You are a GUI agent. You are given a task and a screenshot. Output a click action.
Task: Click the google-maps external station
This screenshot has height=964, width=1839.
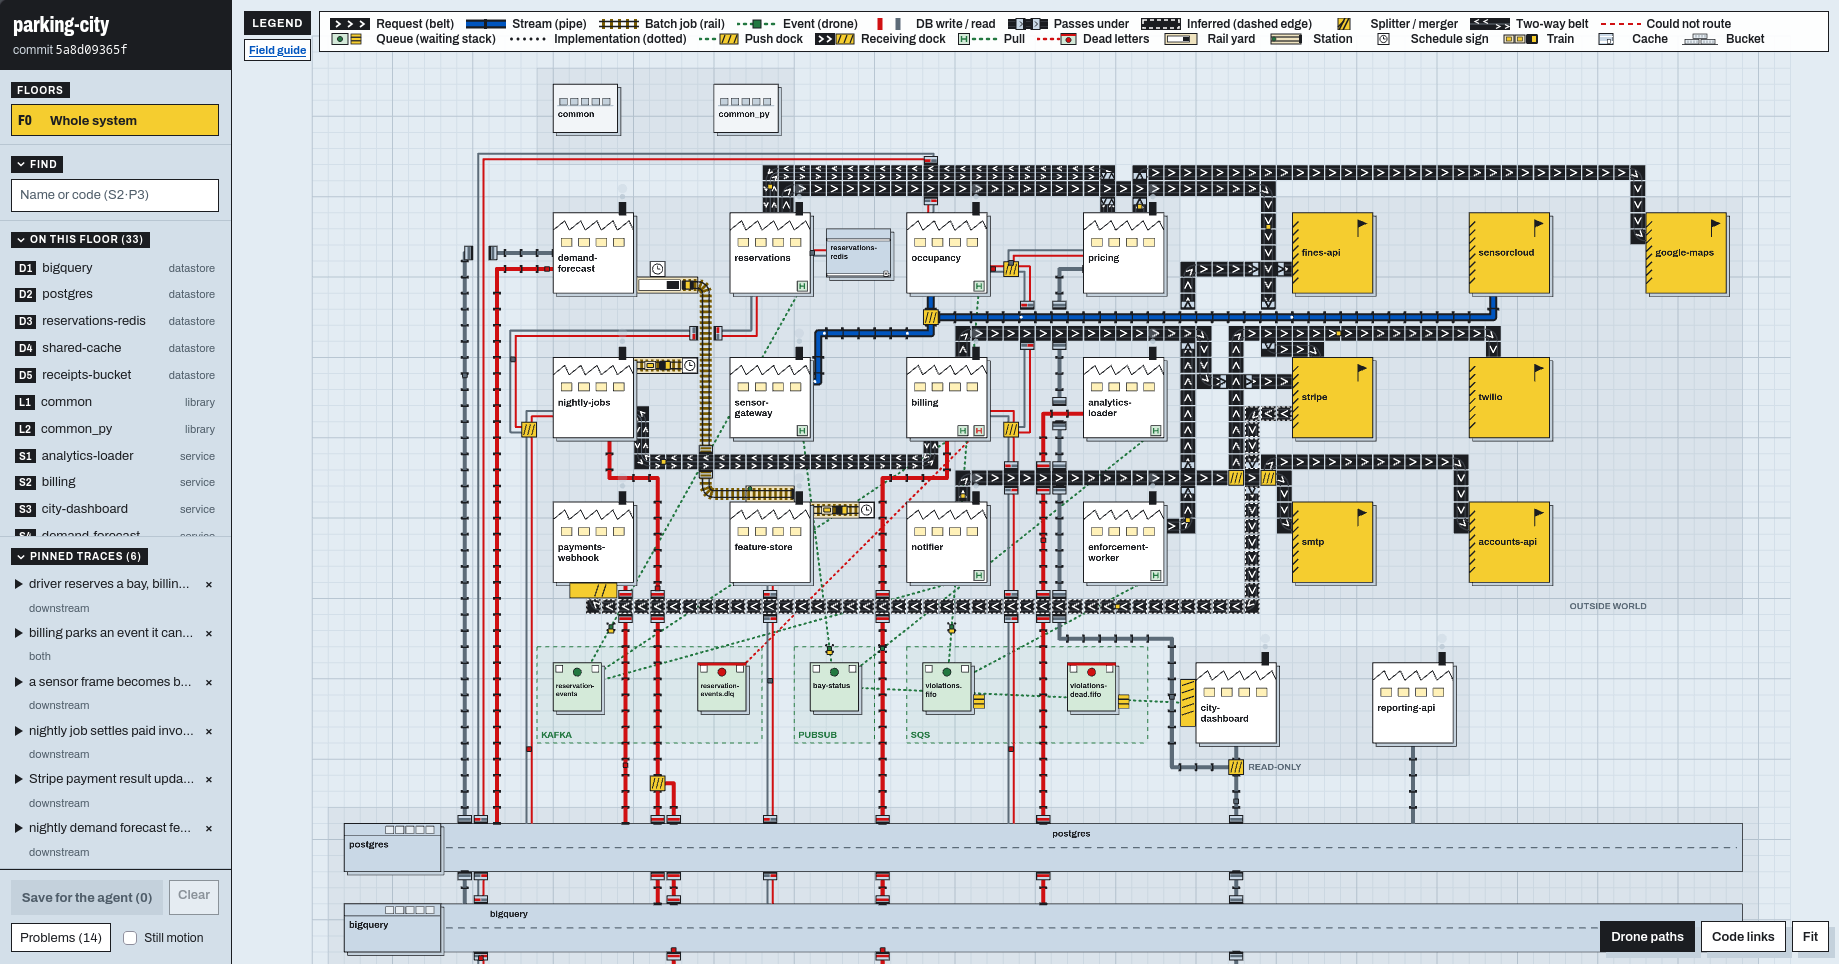[x=1686, y=253]
